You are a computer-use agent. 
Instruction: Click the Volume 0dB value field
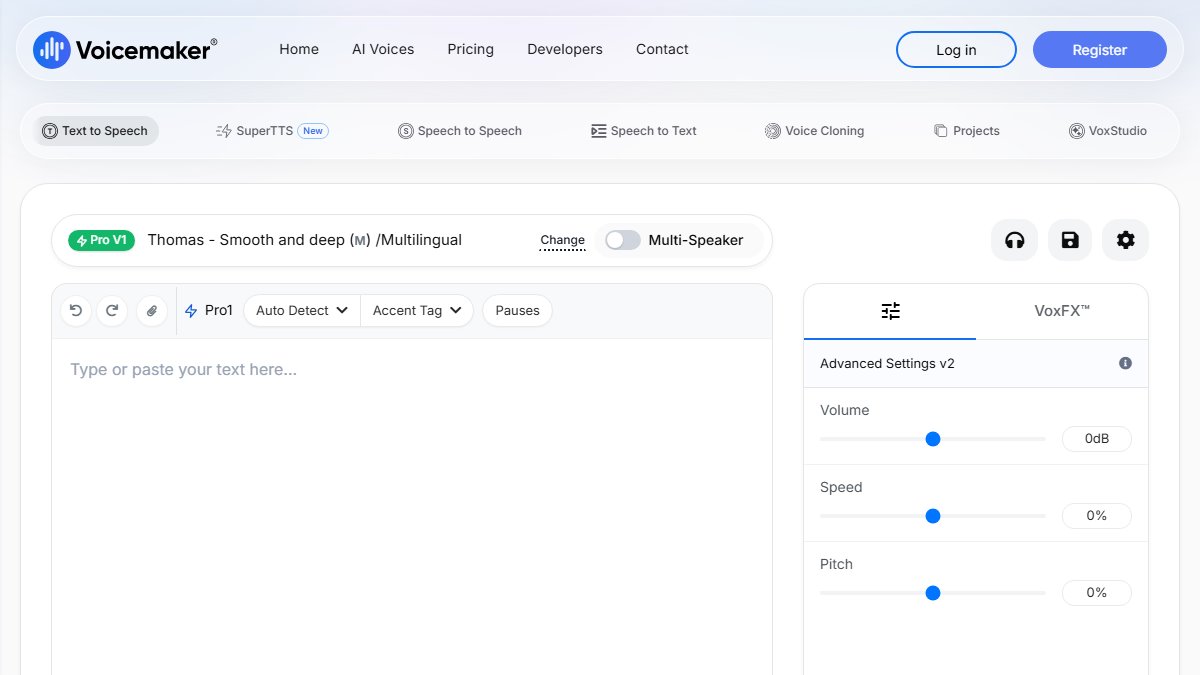[1097, 439]
